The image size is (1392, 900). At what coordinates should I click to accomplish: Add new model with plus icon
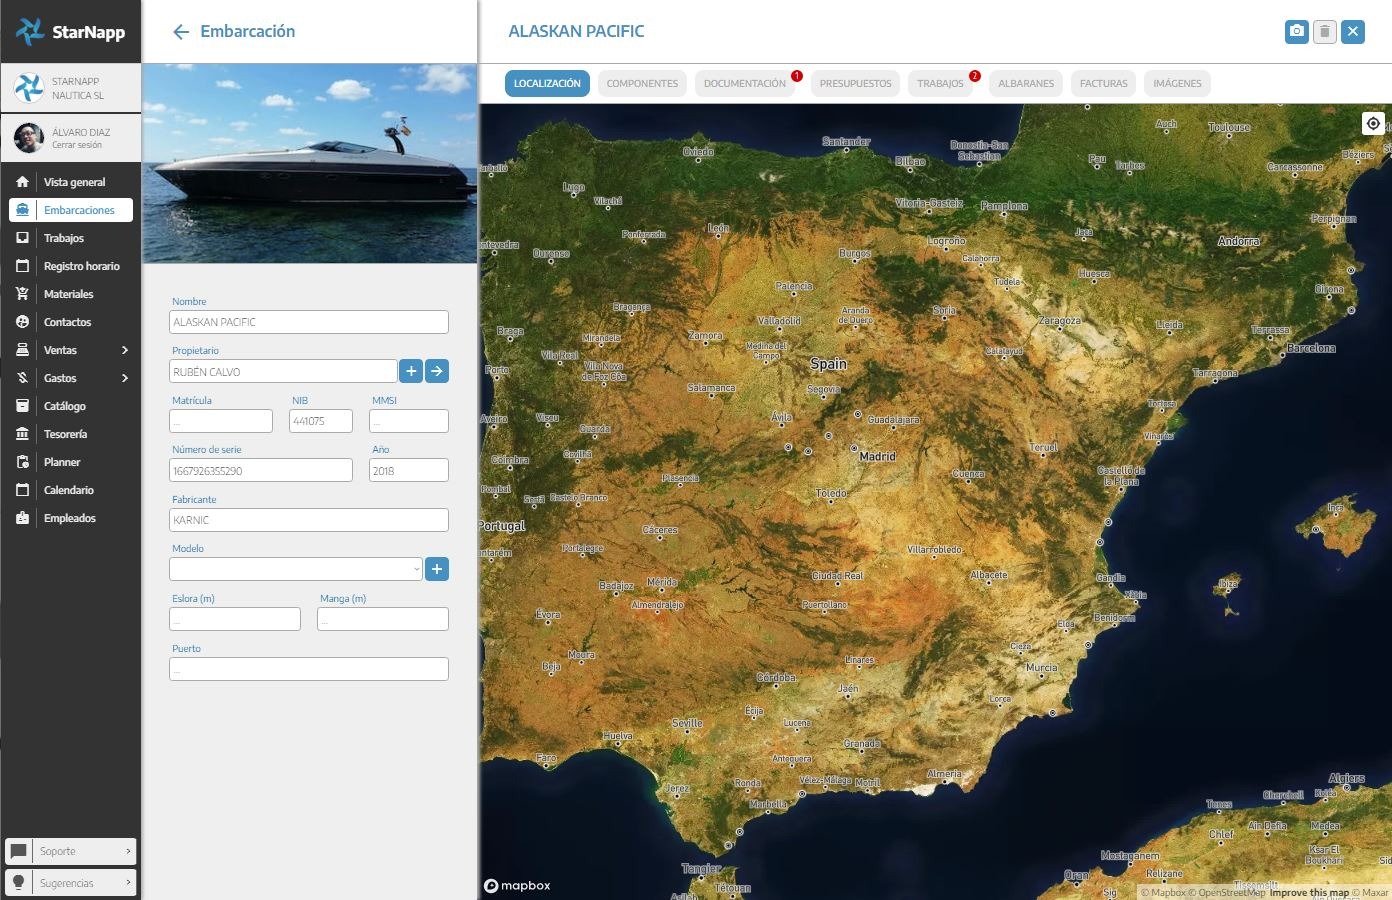click(x=437, y=569)
